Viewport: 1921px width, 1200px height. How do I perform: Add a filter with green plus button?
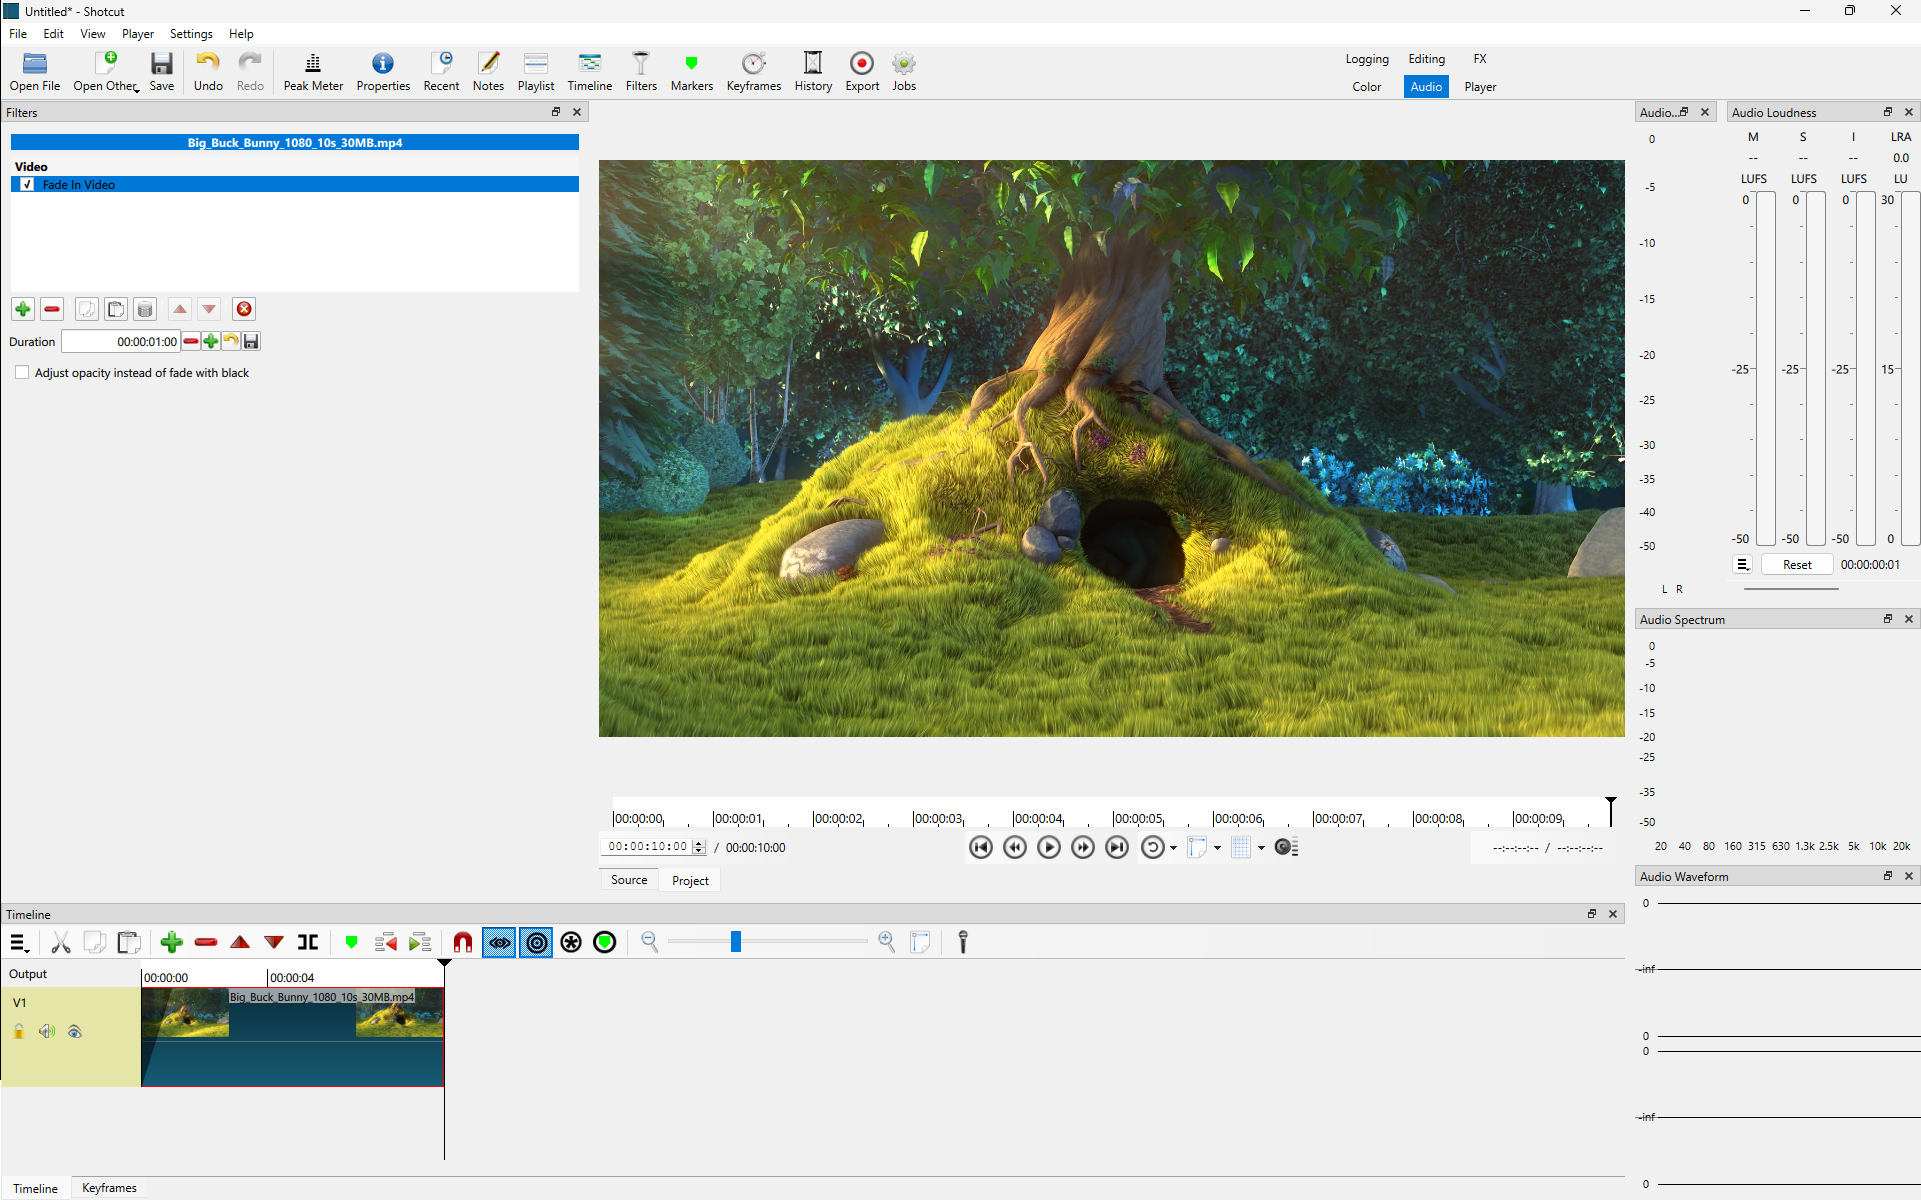(x=23, y=309)
